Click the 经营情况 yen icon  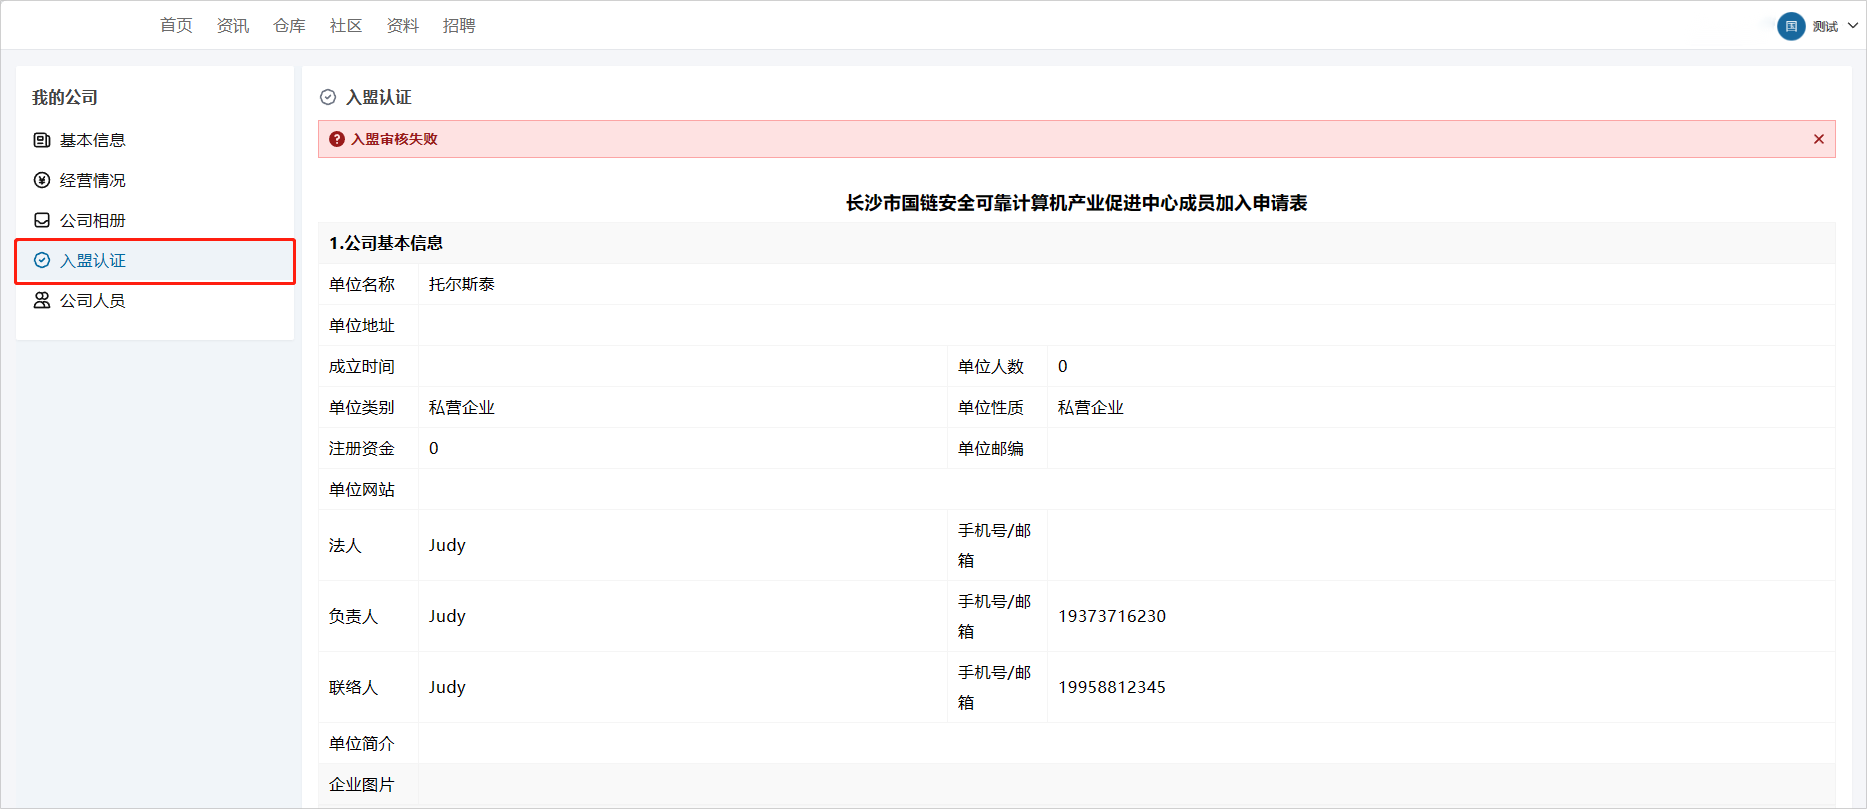(42, 180)
